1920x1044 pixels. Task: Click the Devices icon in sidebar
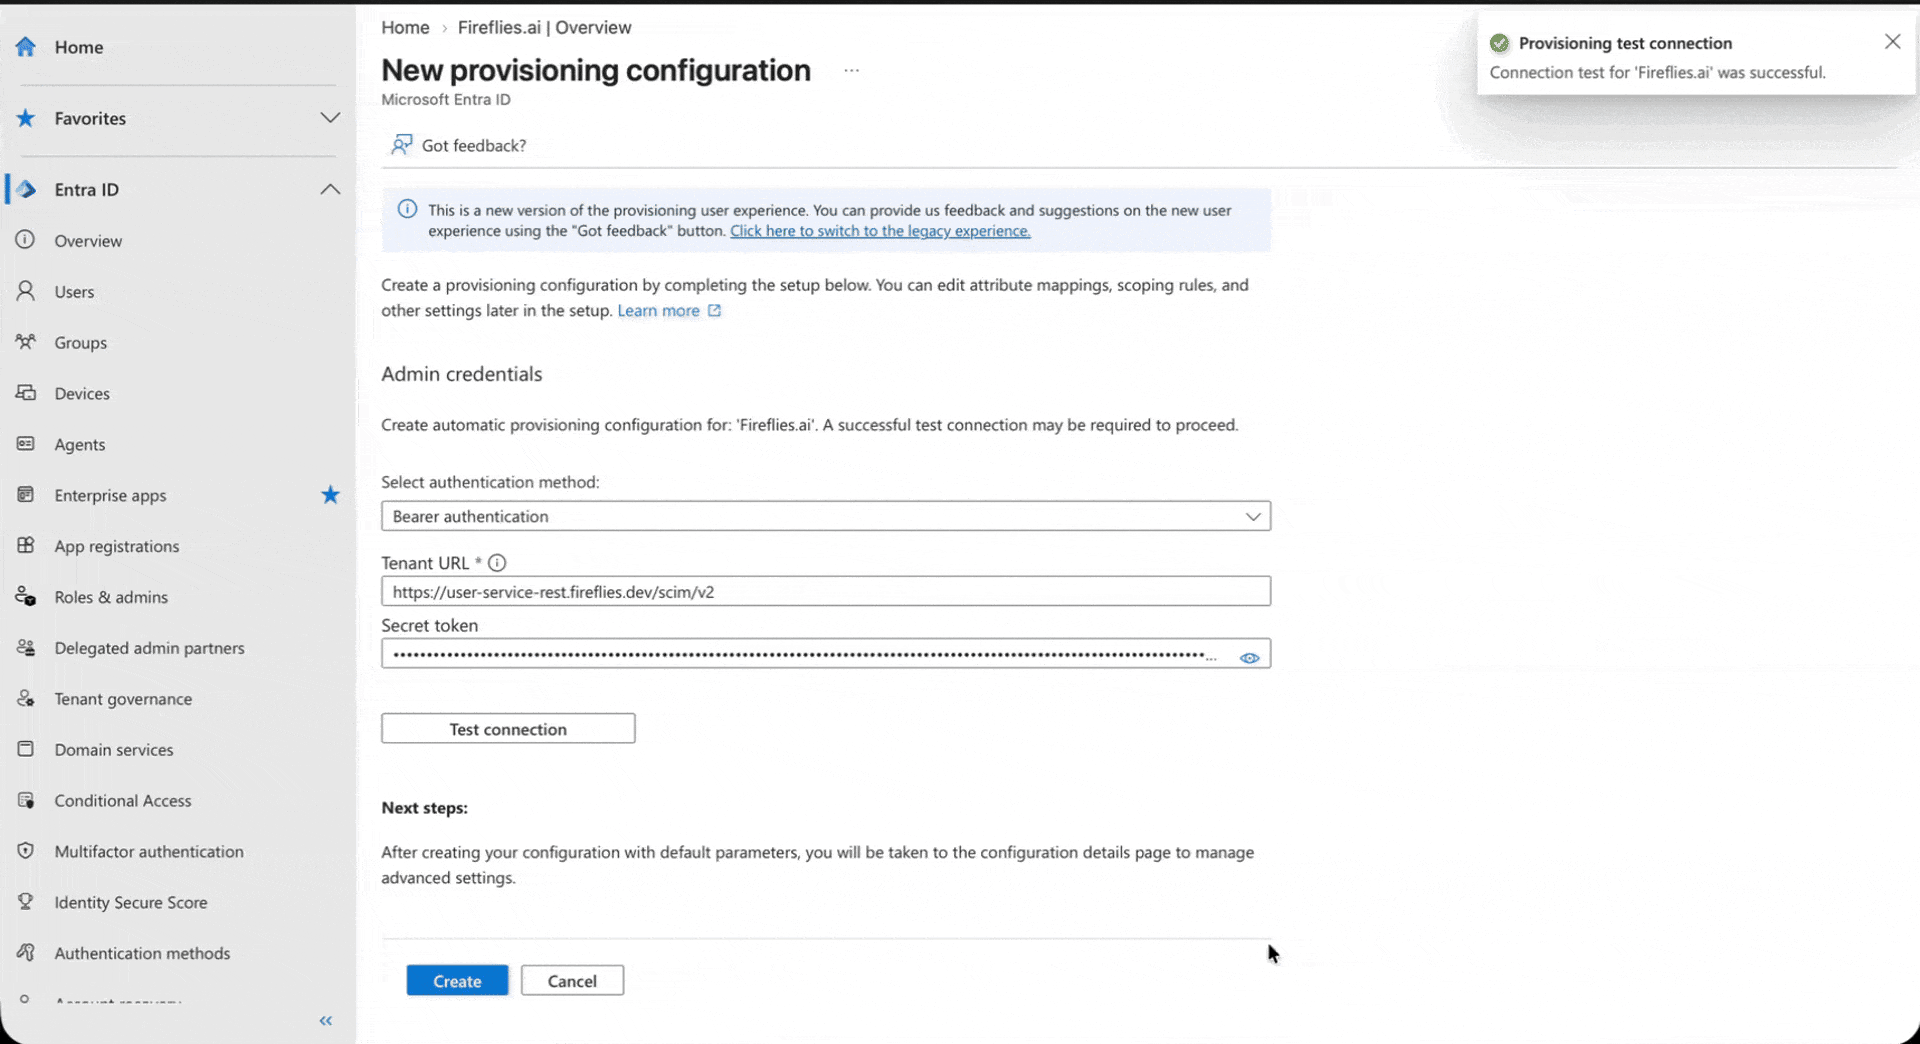click(26, 393)
